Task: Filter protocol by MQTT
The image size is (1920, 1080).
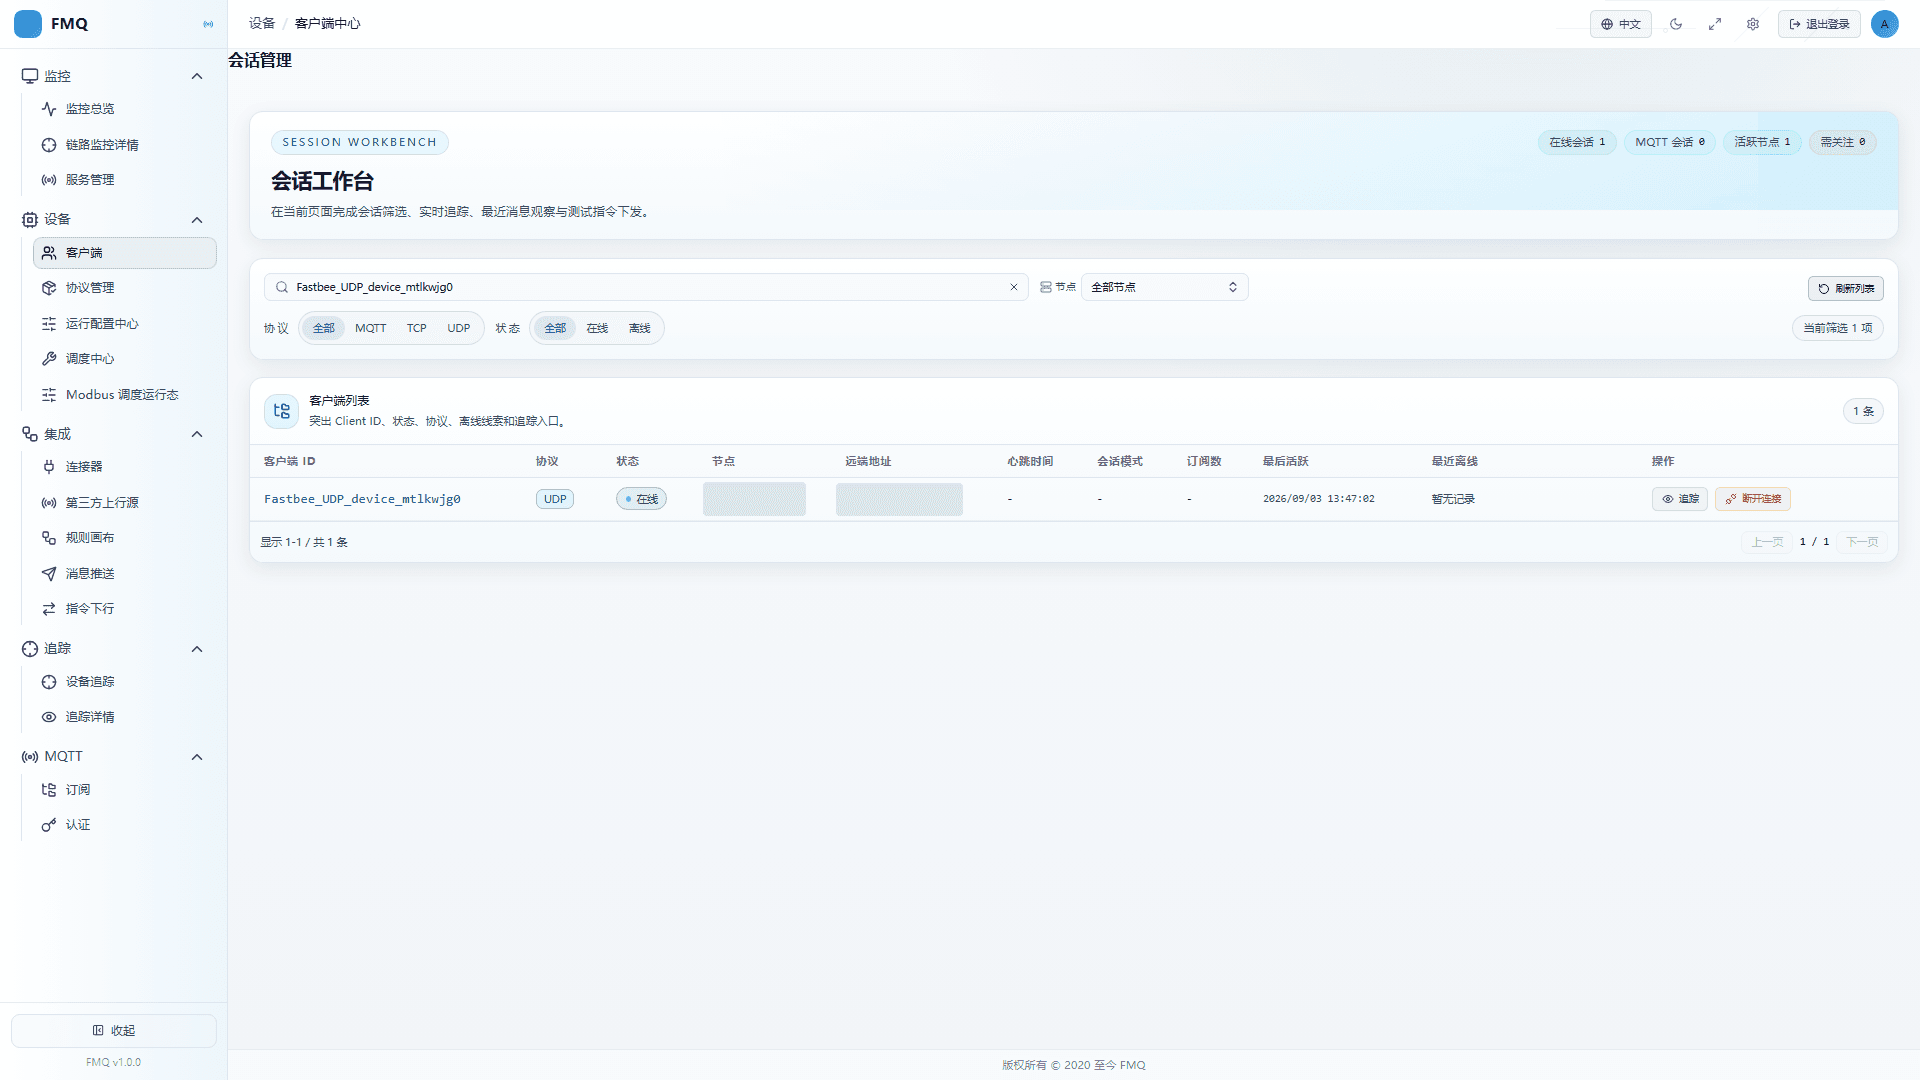Action: [370, 328]
